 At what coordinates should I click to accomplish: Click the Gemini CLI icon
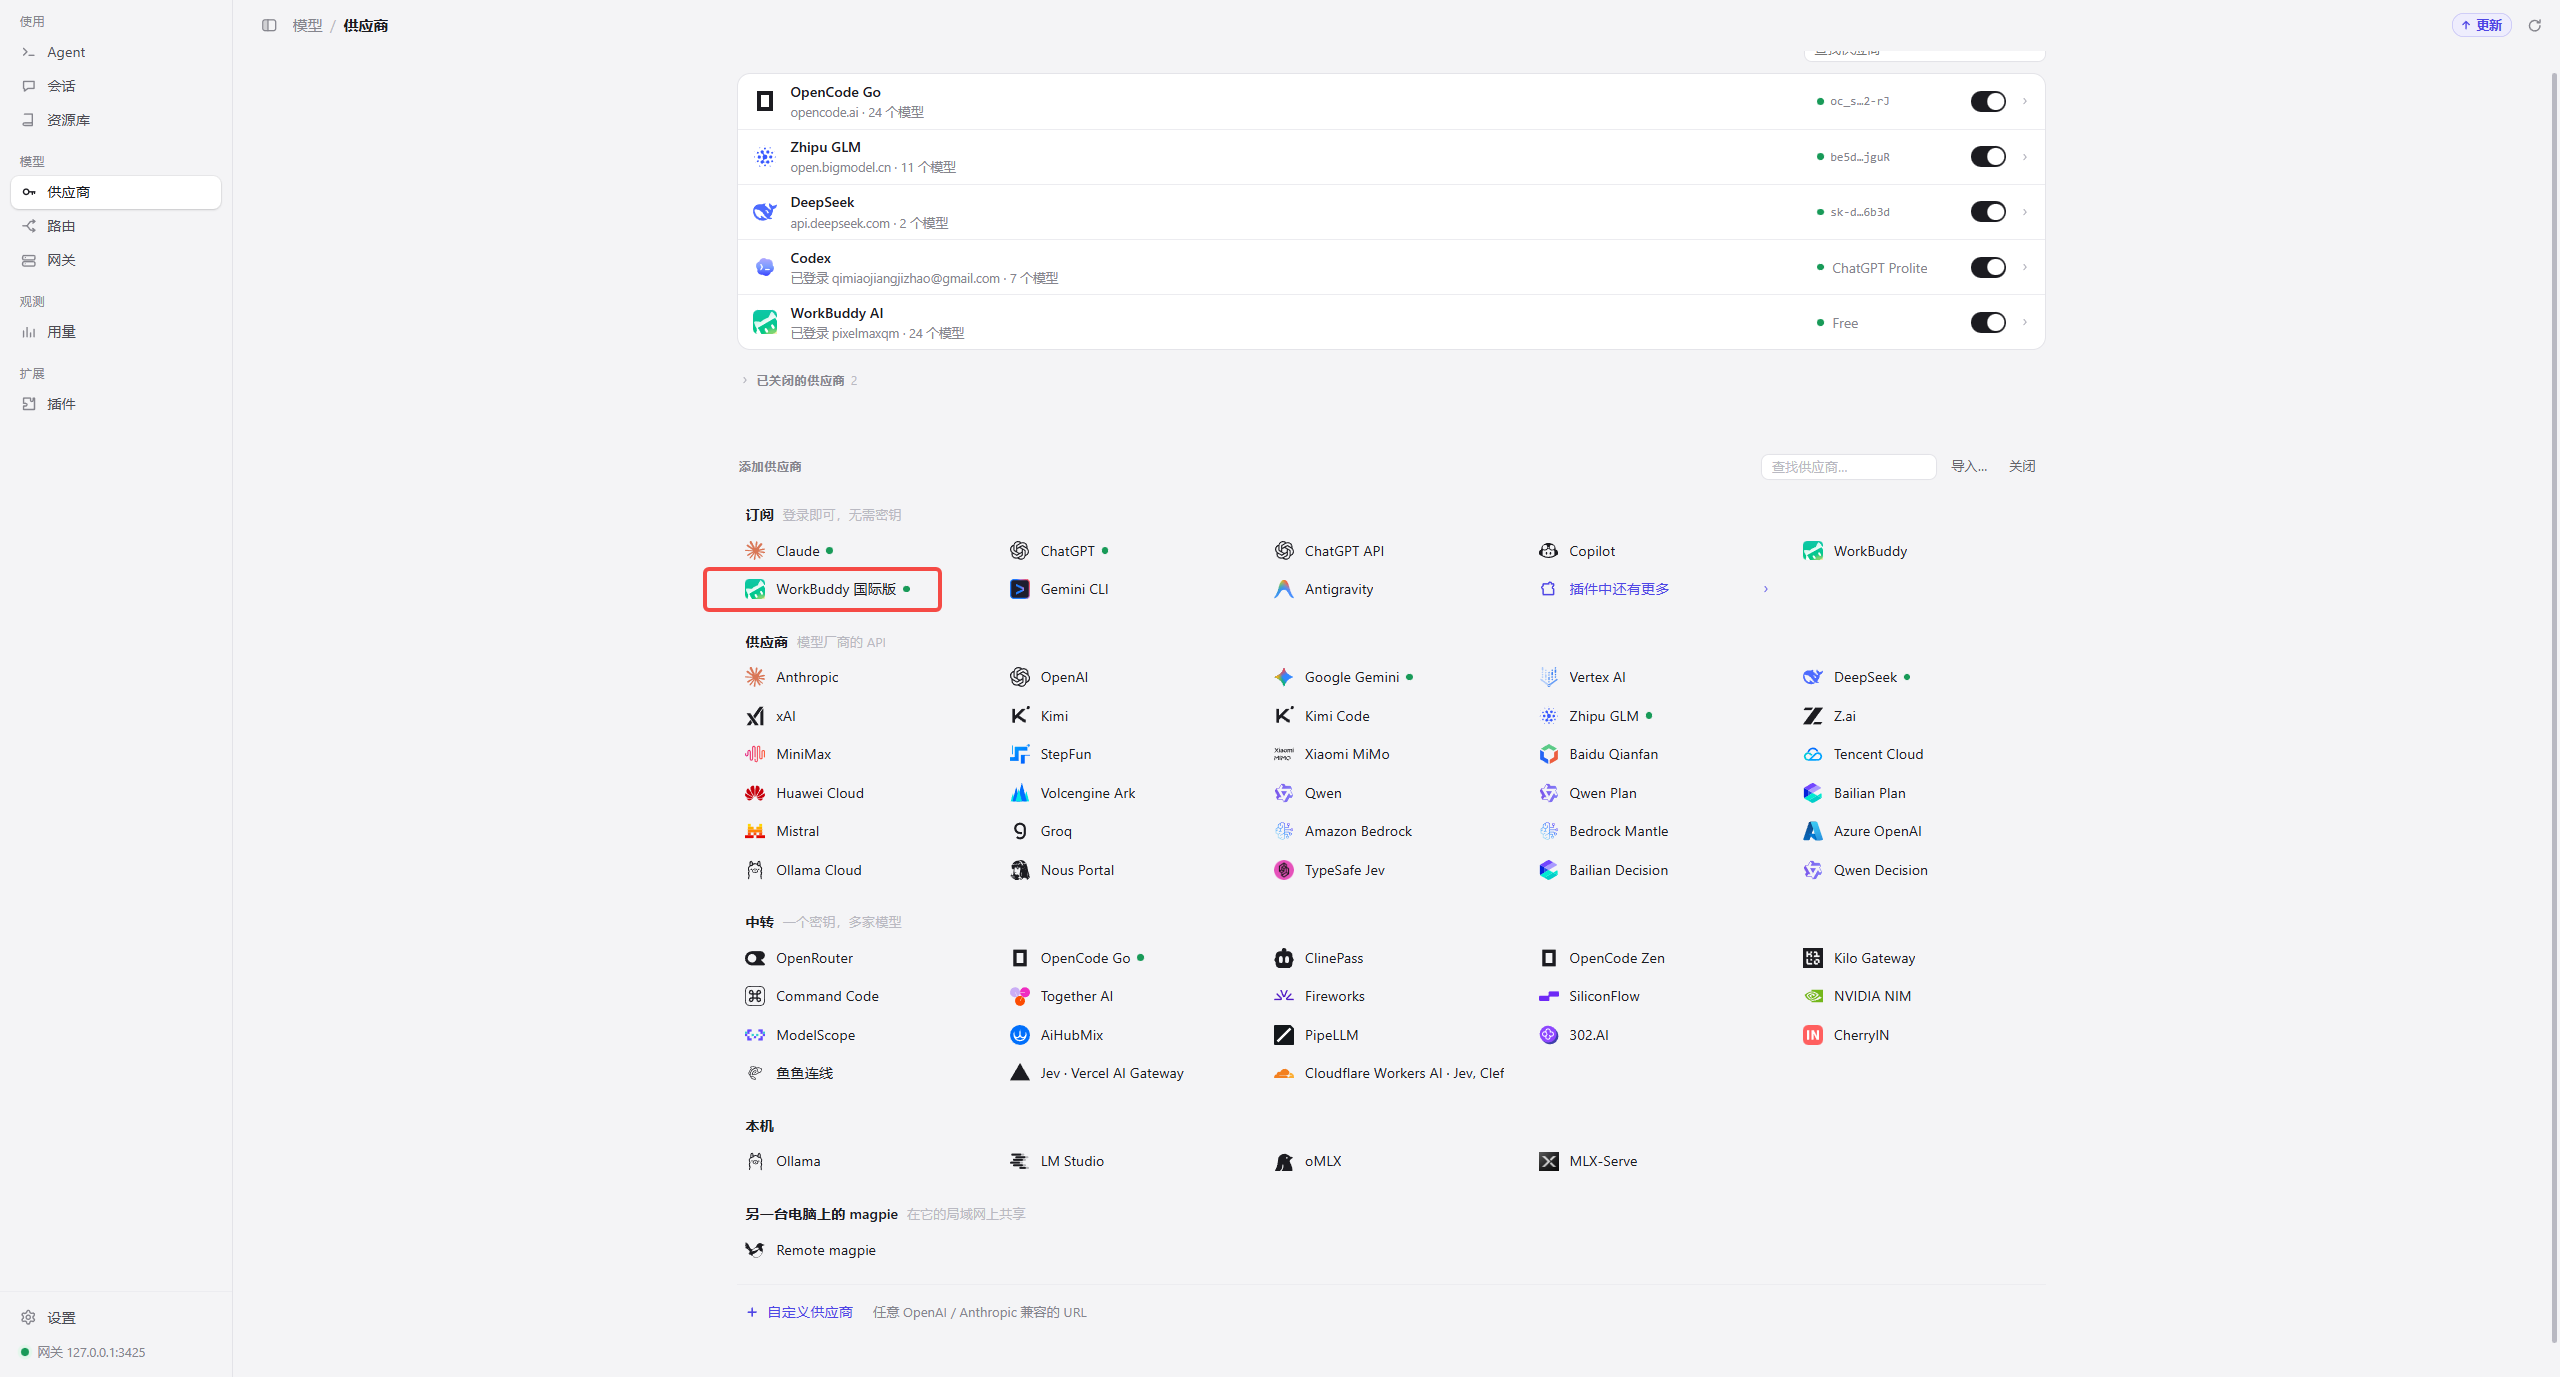click(x=1019, y=589)
